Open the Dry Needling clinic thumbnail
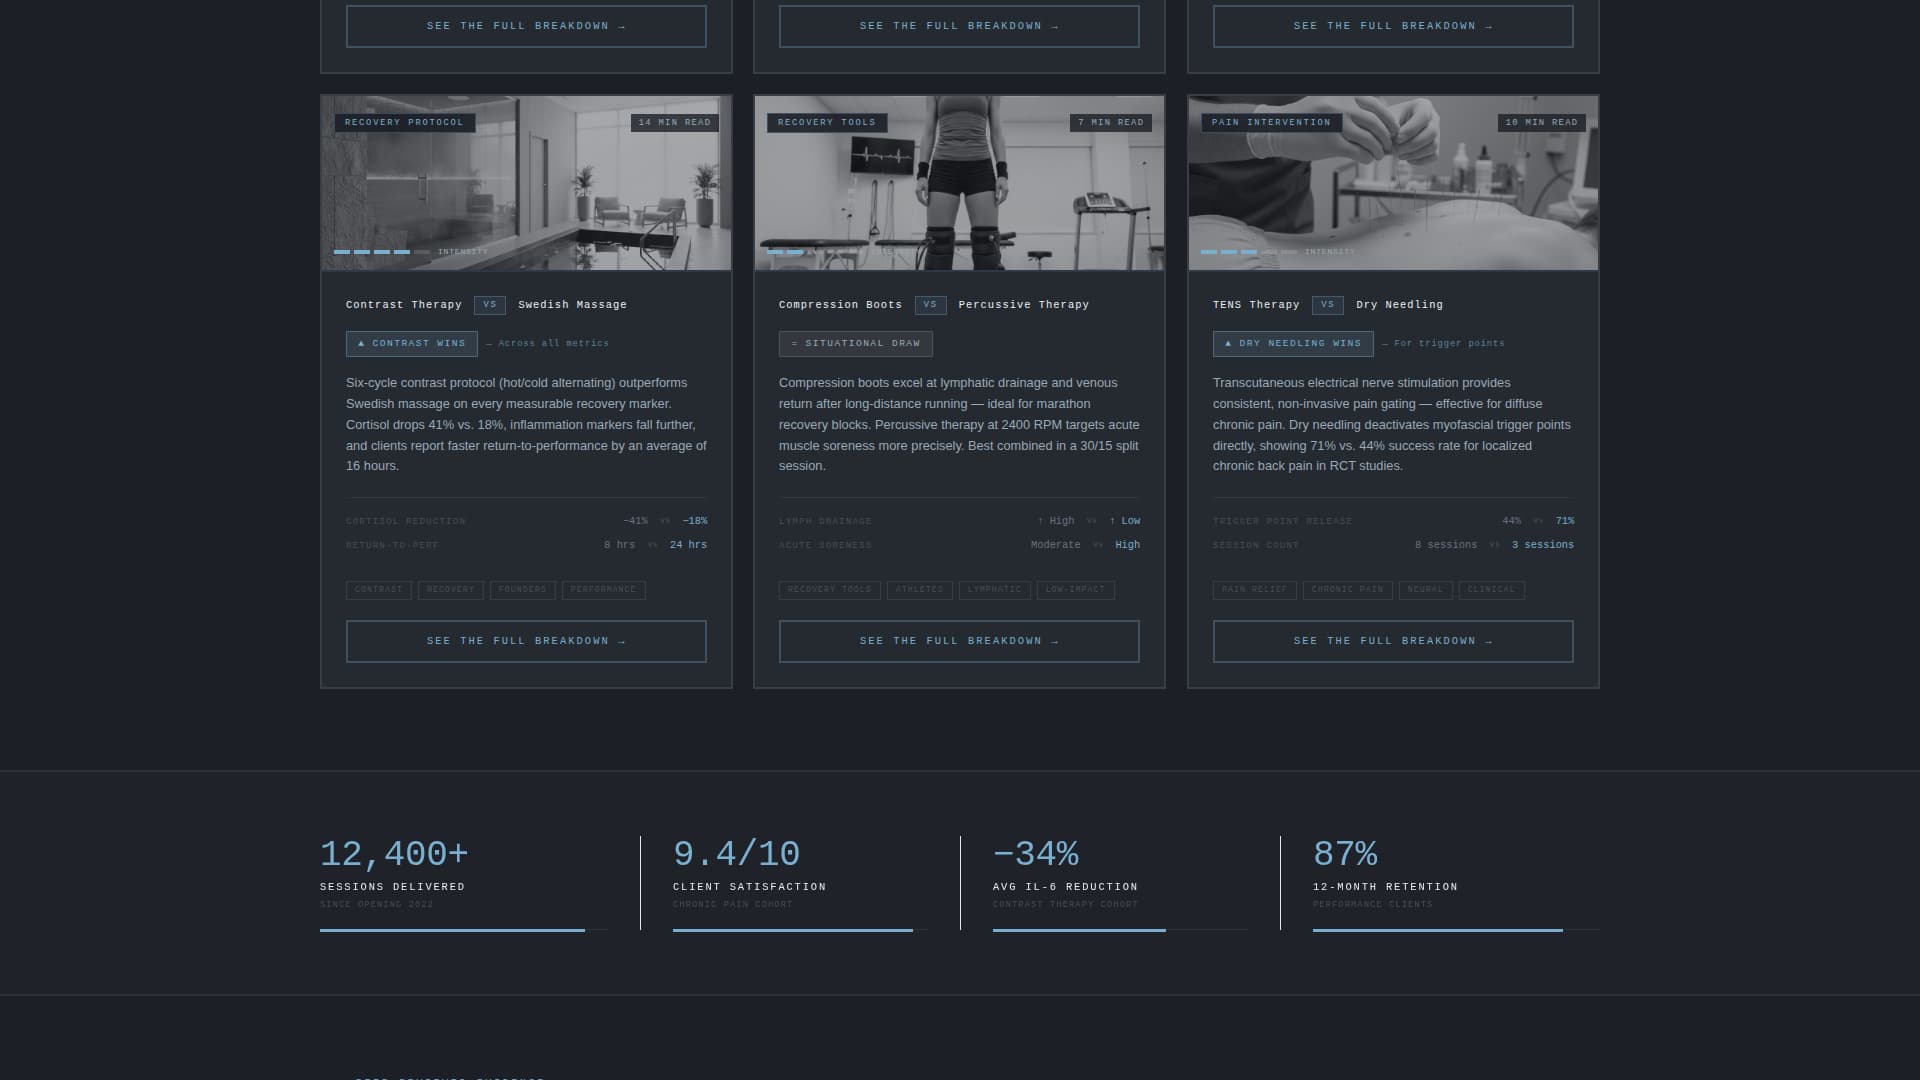 coord(1393,183)
